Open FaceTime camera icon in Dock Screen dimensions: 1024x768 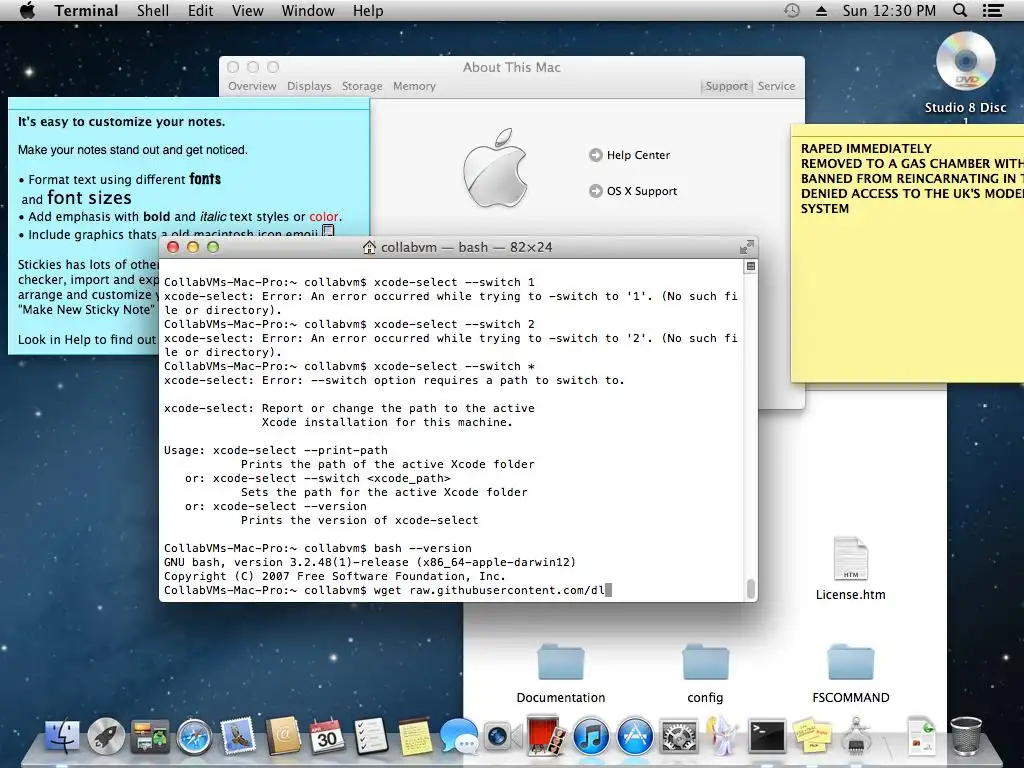503,737
